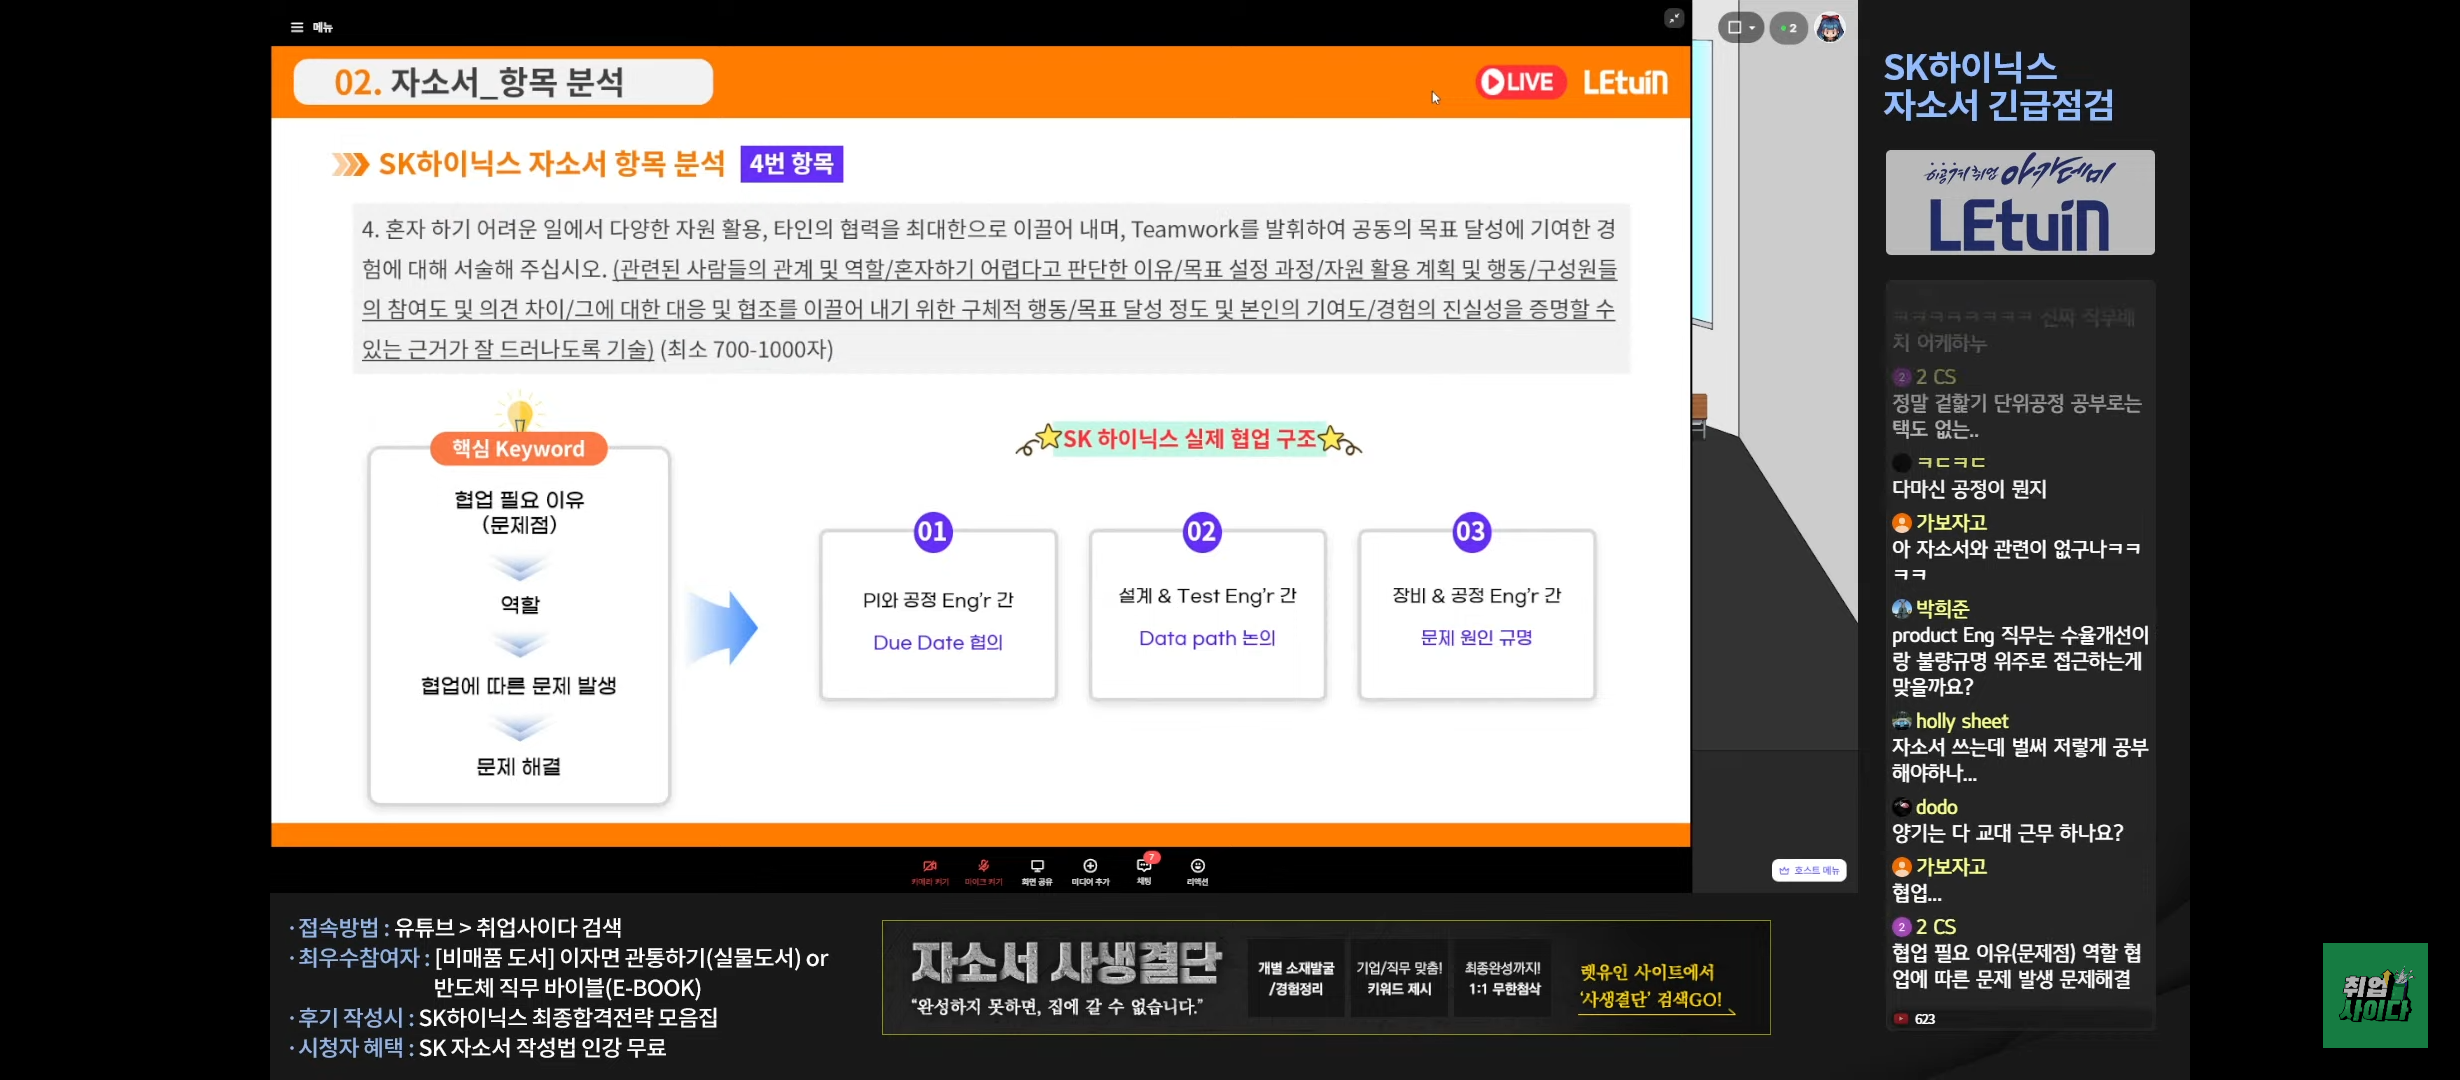Open the hamburger 메뉴 at top left
2460x1080 pixels.
tap(311, 27)
